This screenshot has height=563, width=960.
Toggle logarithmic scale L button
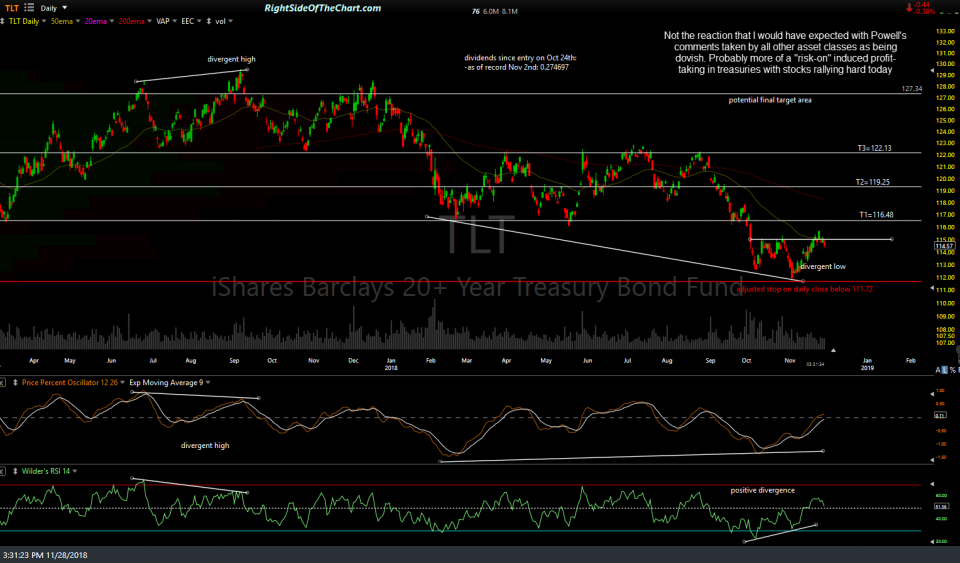click(945, 370)
